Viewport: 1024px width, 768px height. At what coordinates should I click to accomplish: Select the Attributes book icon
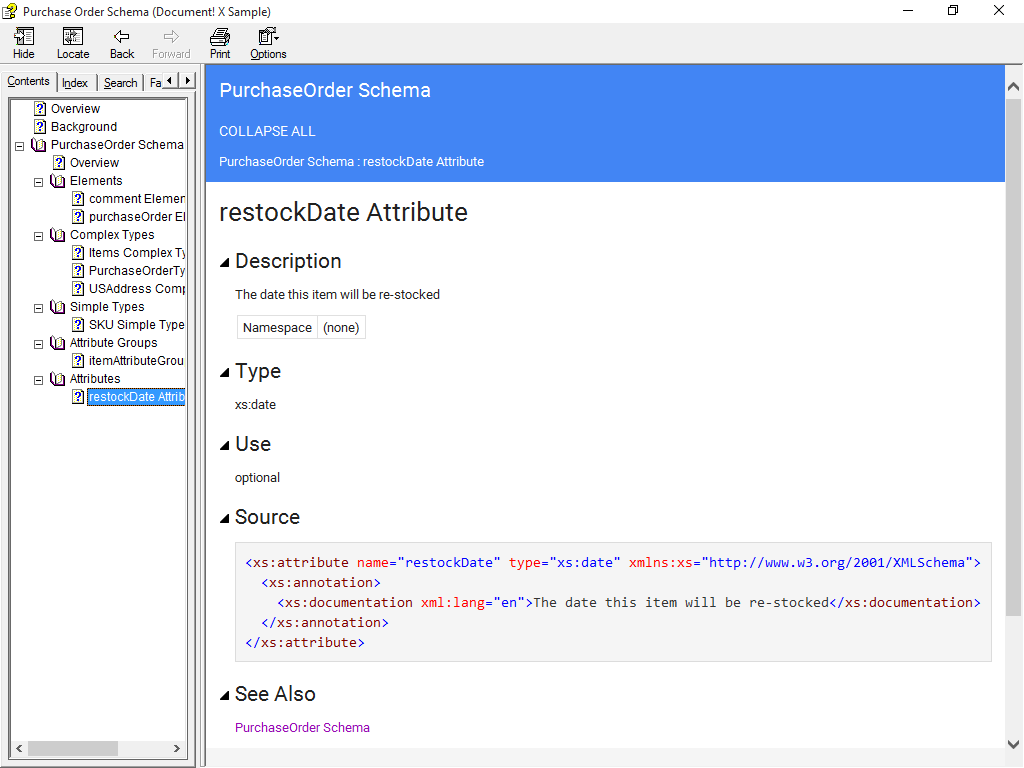[x=57, y=379]
